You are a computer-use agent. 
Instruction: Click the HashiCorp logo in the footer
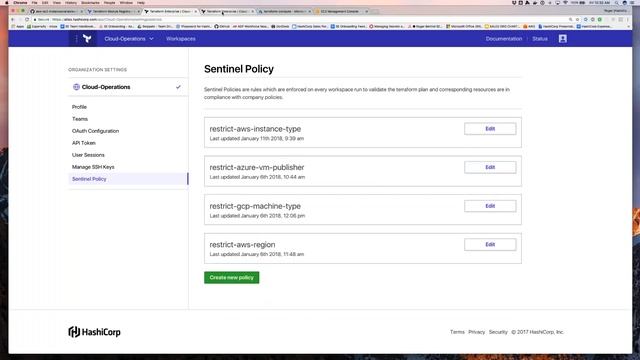coord(94,332)
